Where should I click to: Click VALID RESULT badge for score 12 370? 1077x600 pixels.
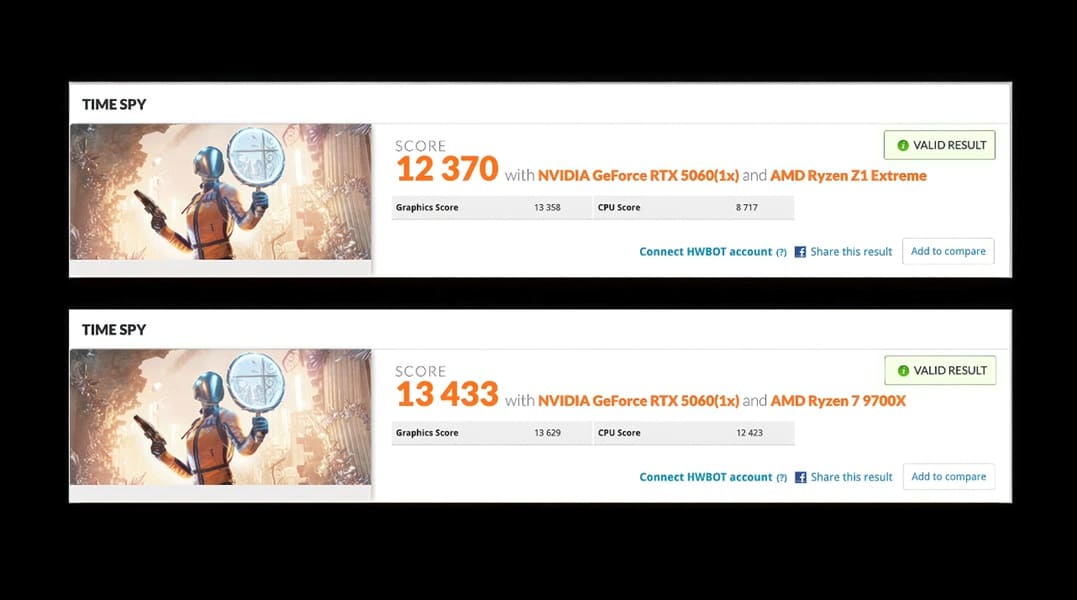[940, 145]
